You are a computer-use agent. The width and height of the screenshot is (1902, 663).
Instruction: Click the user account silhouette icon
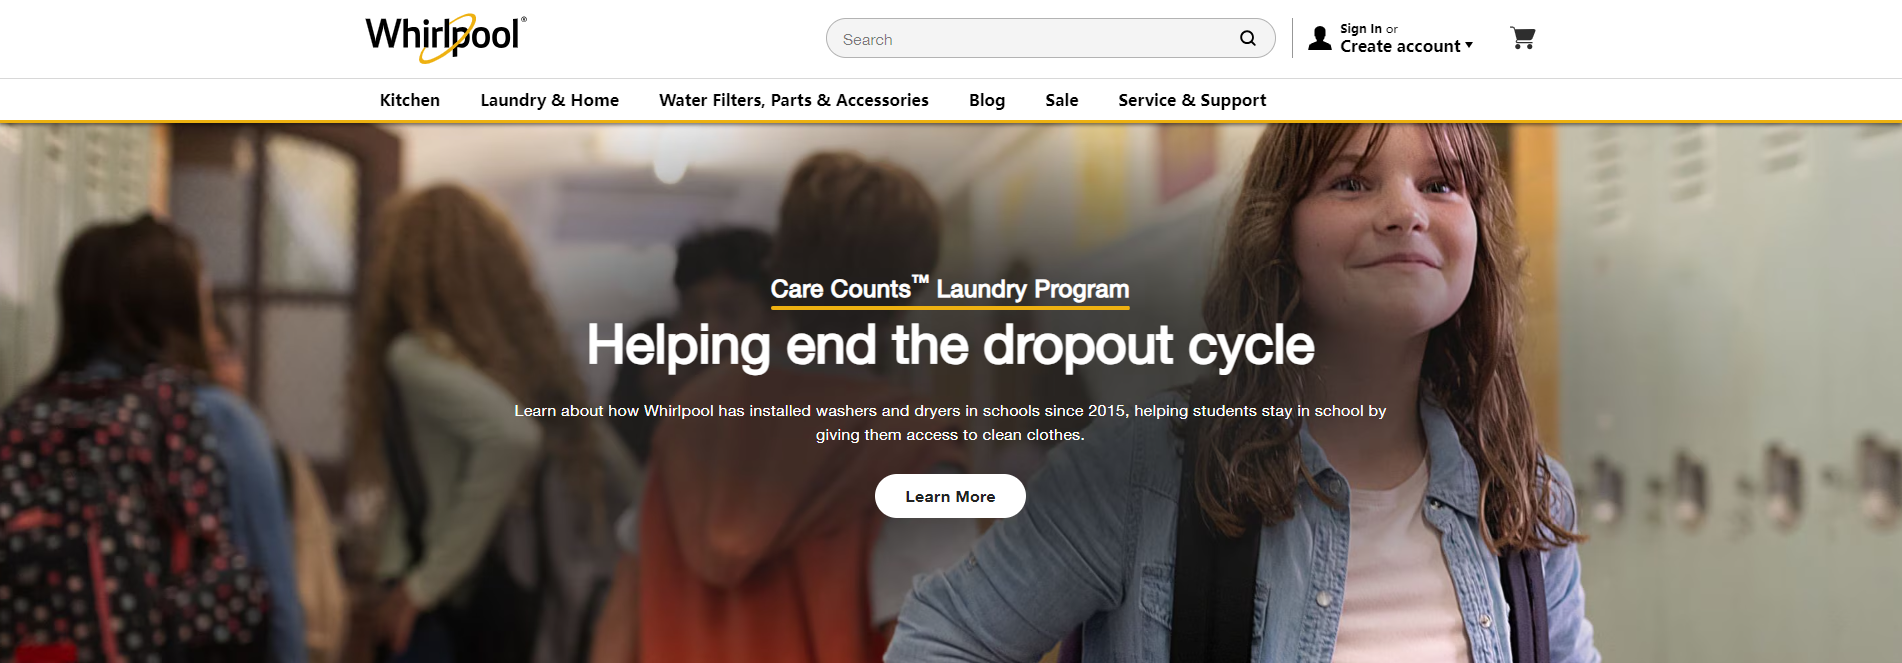click(x=1320, y=39)
